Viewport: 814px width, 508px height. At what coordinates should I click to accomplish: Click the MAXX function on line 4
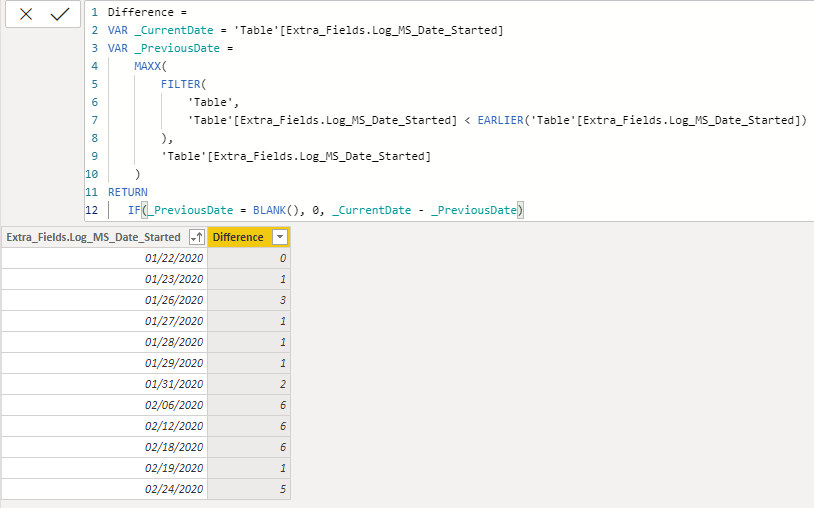coord(147,66)
